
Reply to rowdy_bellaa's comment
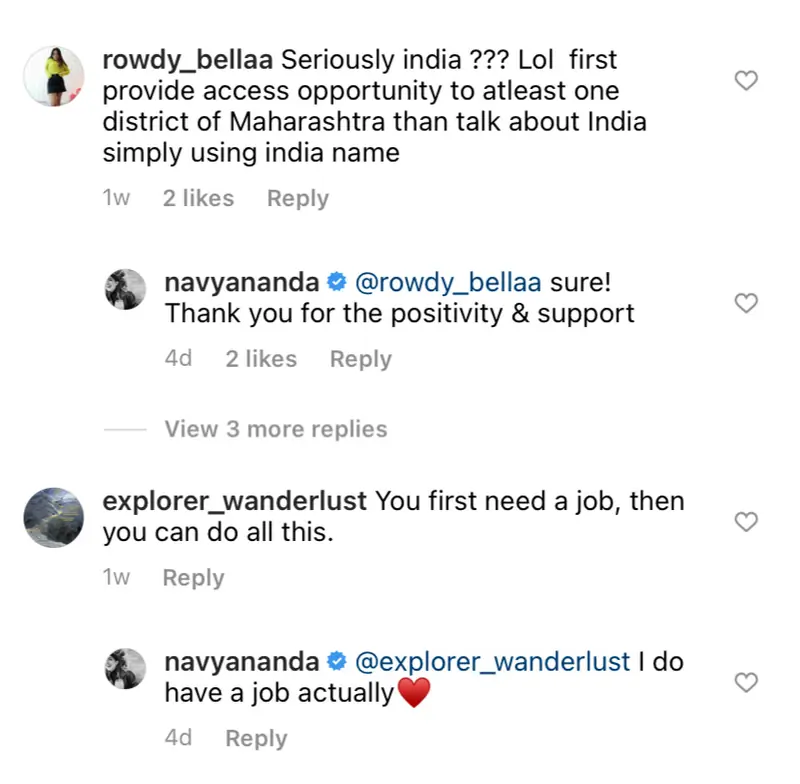(297, 198)
